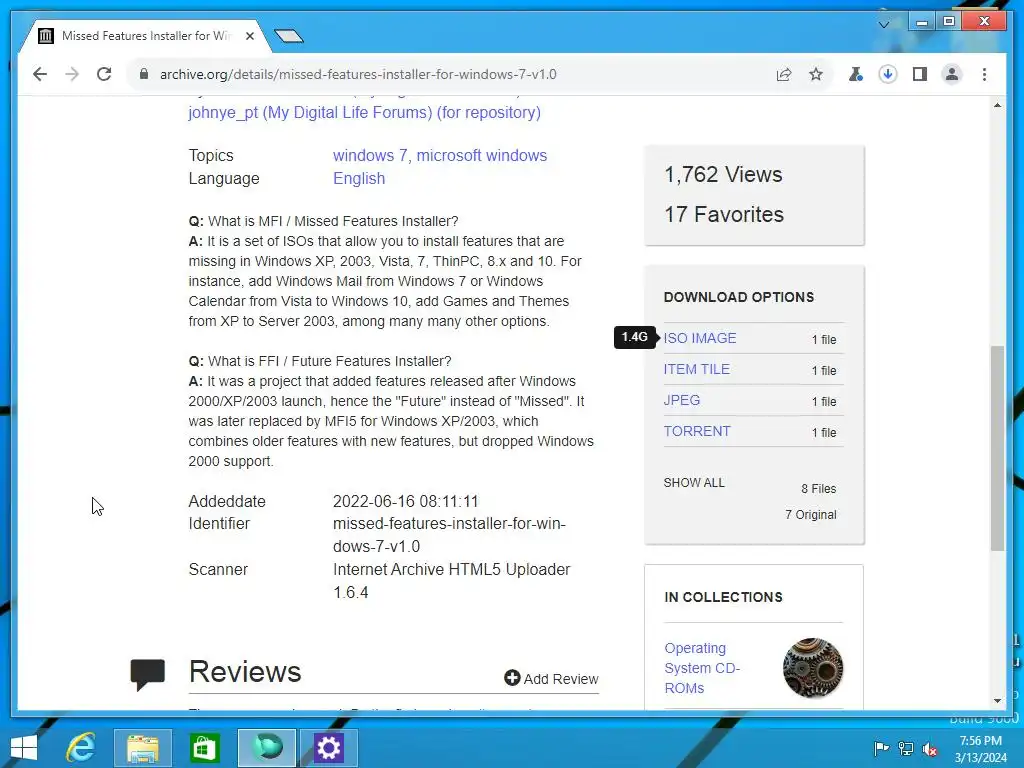Download the JPEG file
Viewport: 1024px width, 768px height.
click(x=681, y=400)
